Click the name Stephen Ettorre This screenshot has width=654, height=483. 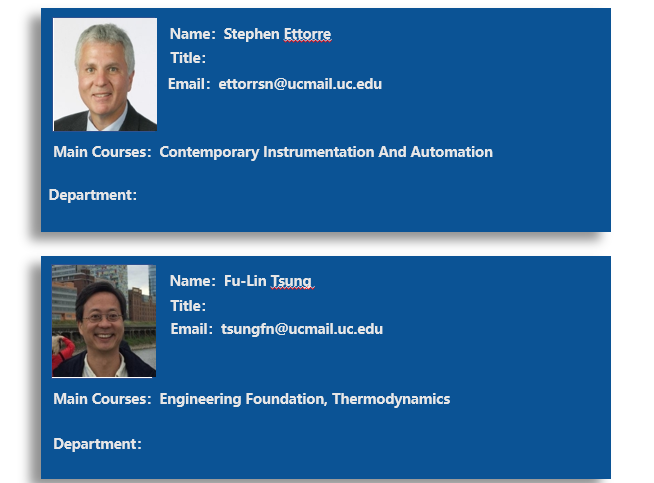coord(277,34)
